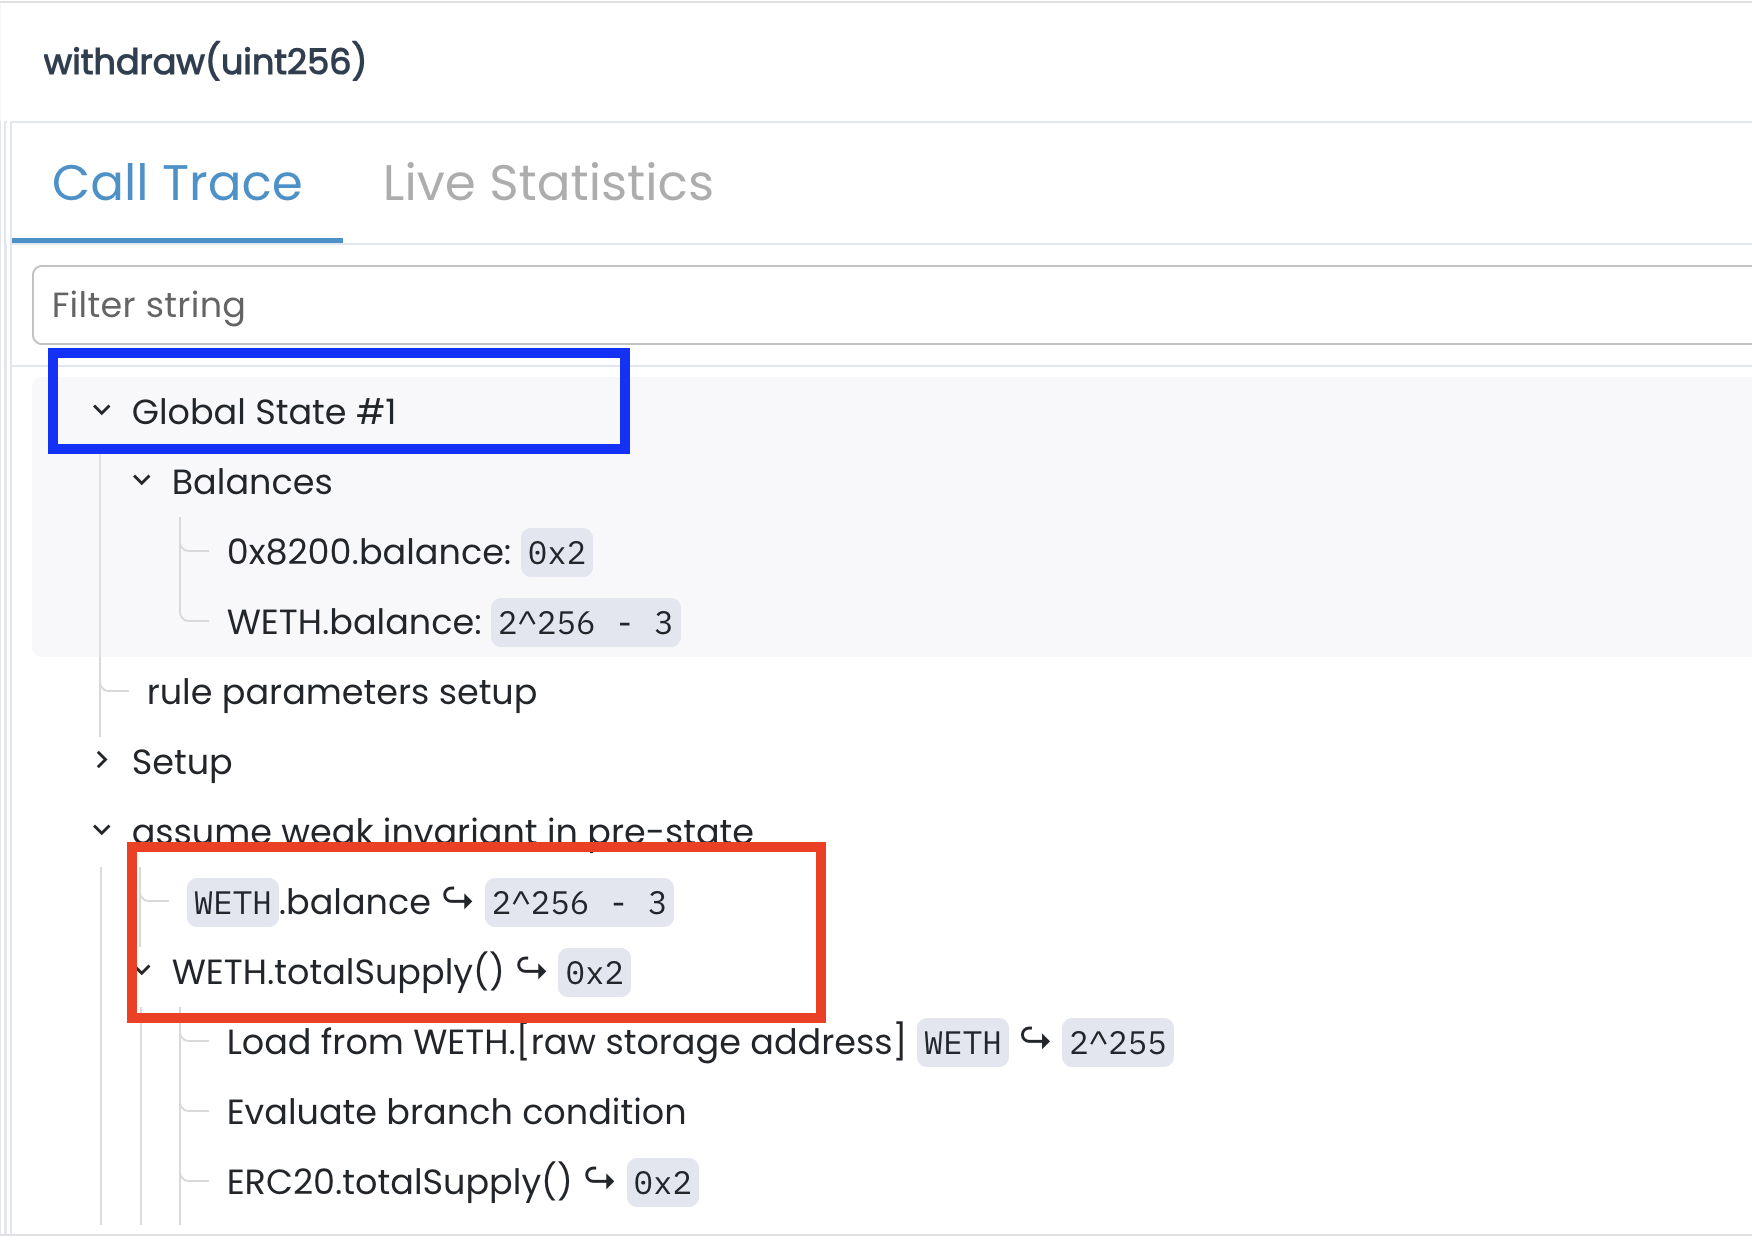
Task: Click the WETH.balance 2^256 - 3 value badge under Balances
Action: pos(585,623)
